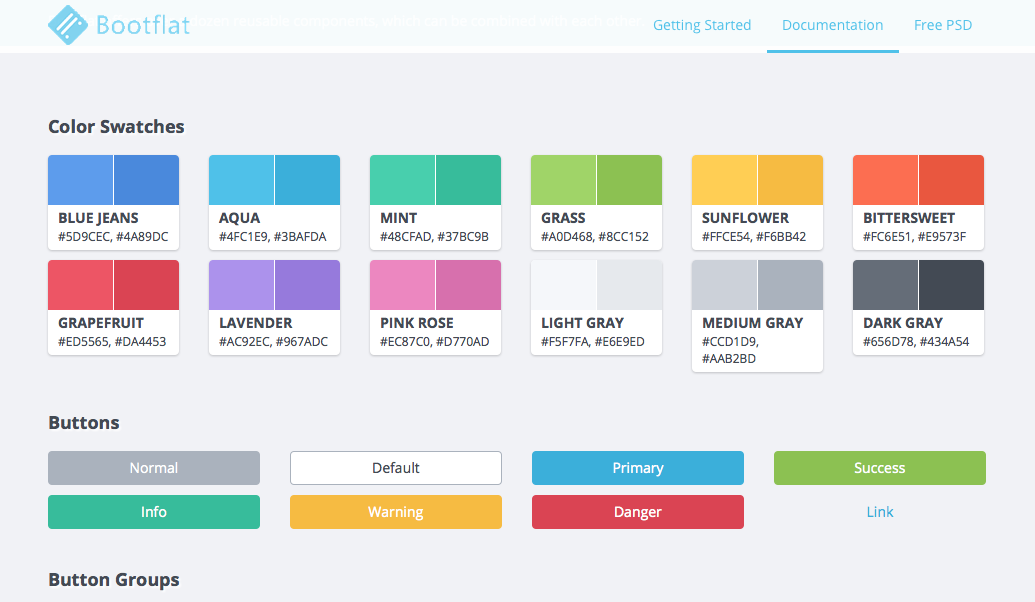This screenshot has height=602, width=1035.
Task: Click the Danger red button
Action: [x=638, y=512]
